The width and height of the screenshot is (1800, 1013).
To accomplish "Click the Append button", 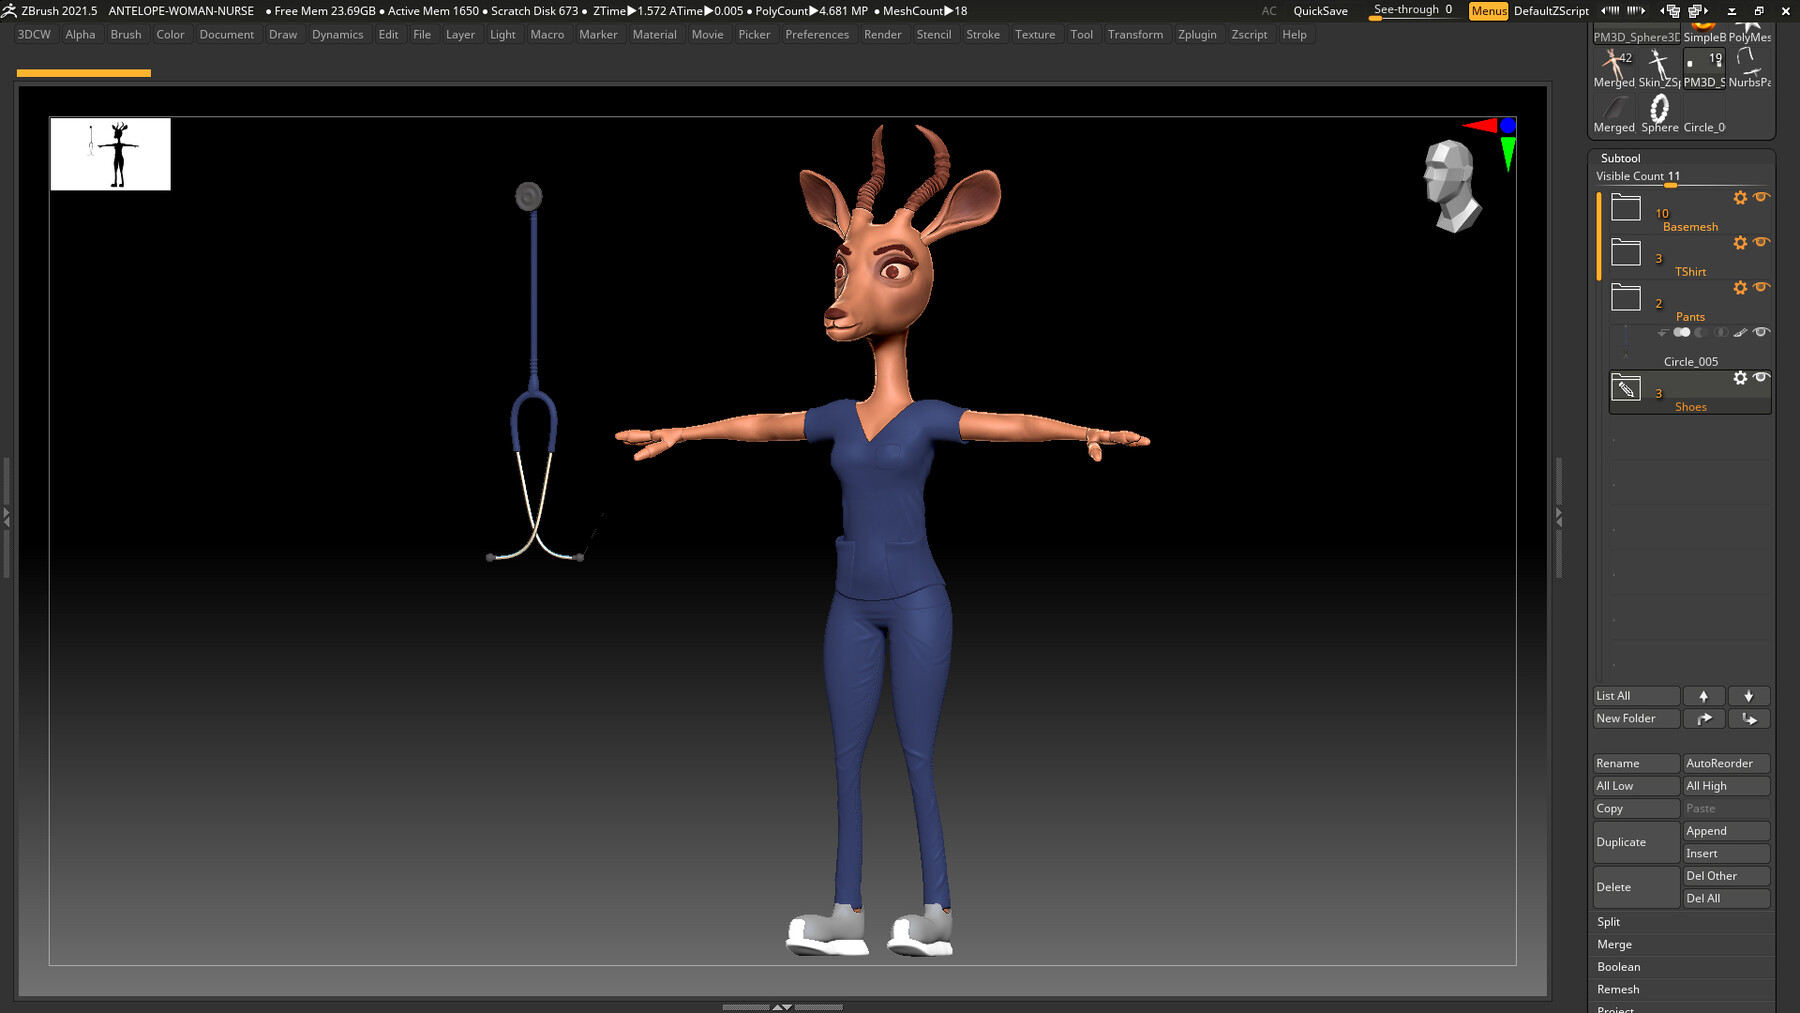I will click(x=1726, y=831).
